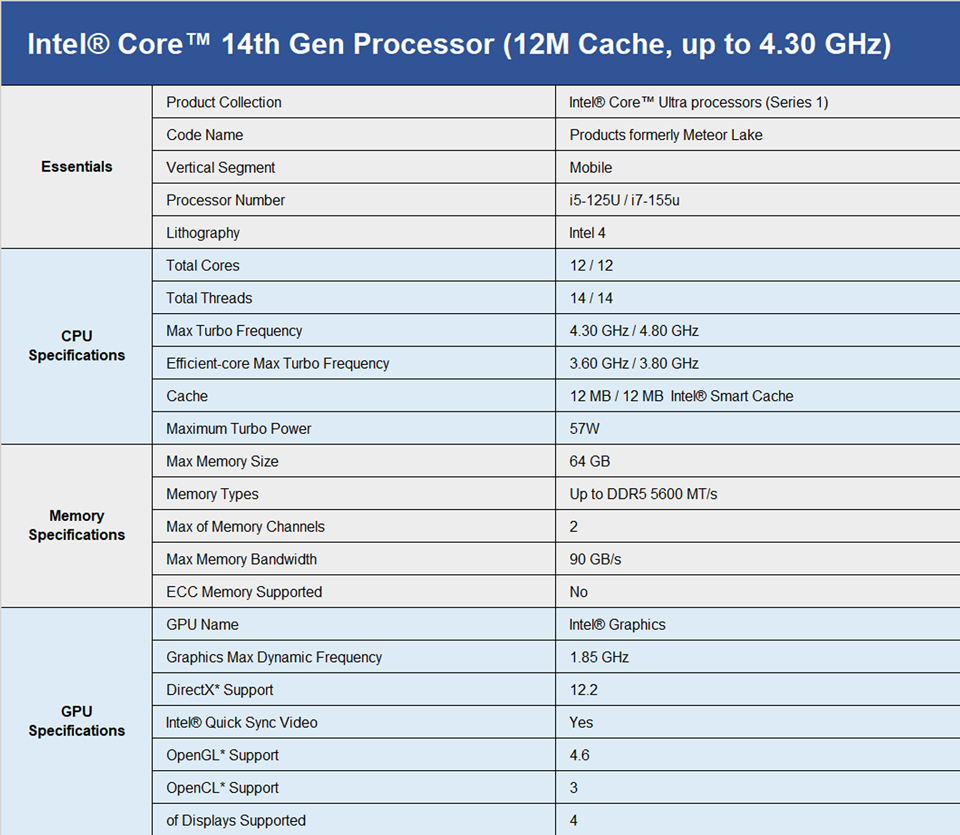Select the CPU Specifications section cell
Viewport: 960px width, 835px height.
coord(77,346)
